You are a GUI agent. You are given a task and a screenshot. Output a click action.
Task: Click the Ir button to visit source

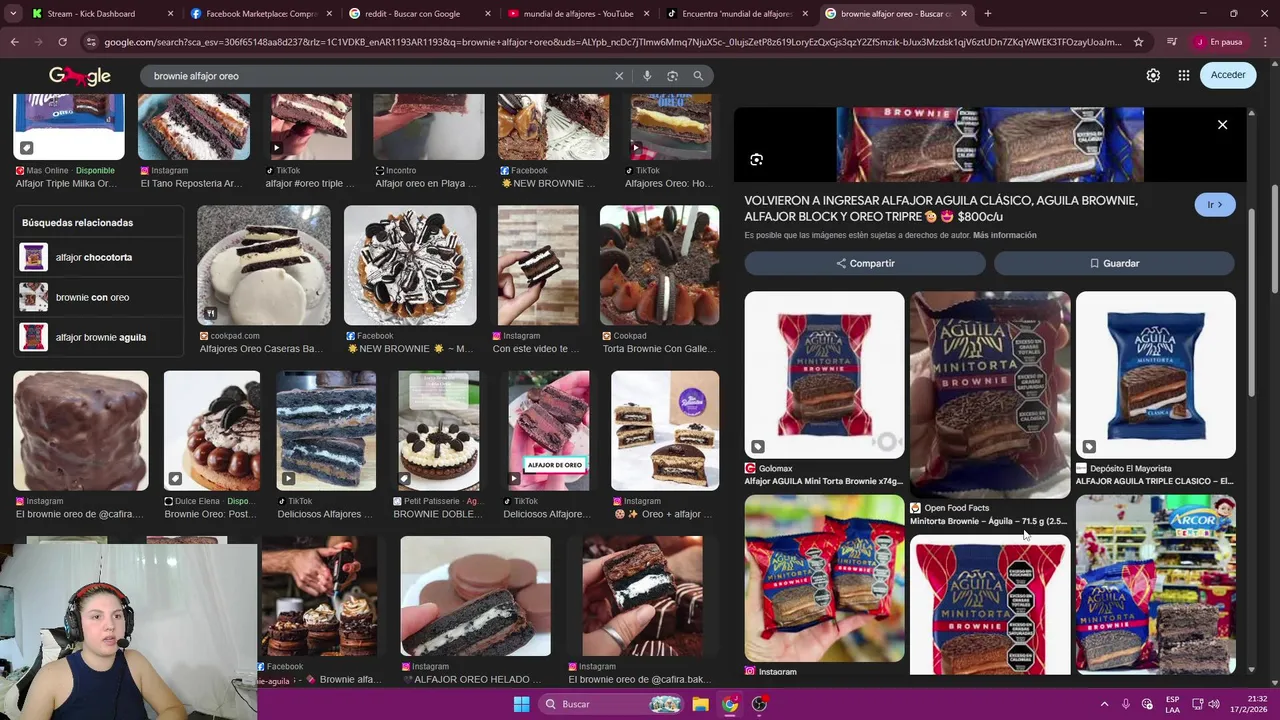[x=1215, y=205]
